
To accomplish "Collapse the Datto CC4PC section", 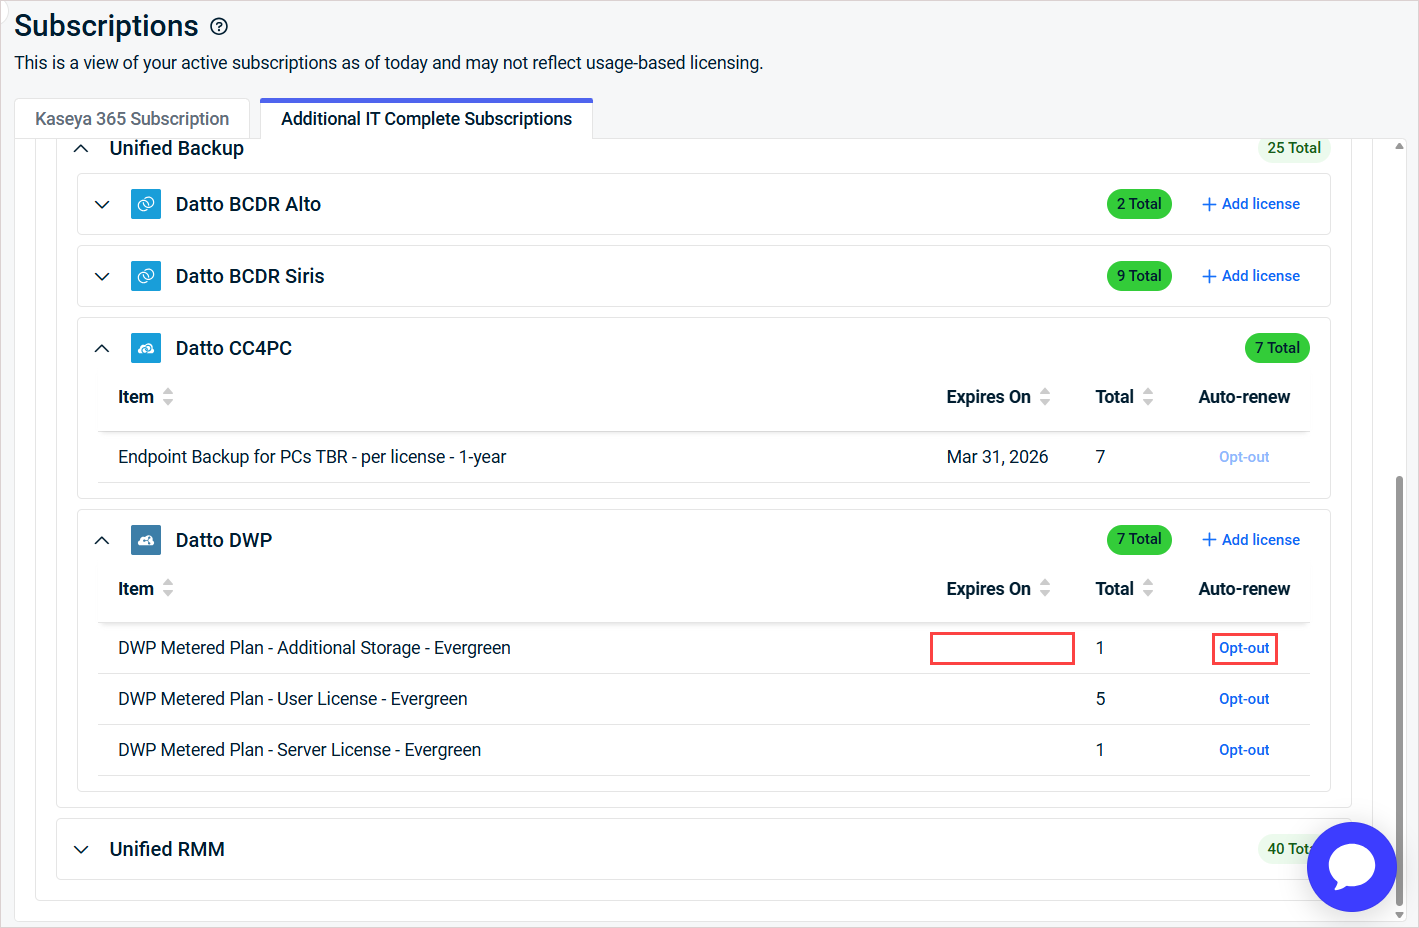I will pyautogui.click(x=102, y=348).
